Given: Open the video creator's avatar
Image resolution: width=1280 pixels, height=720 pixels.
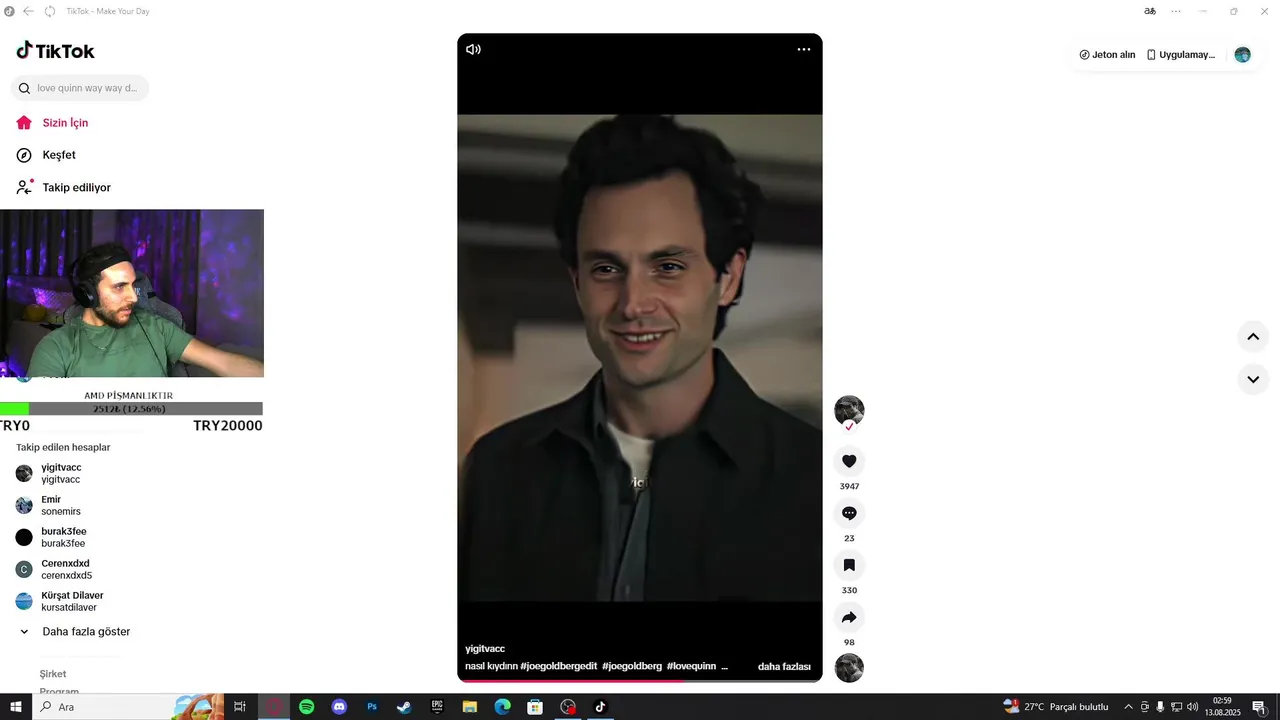Looking at the screenshot, I should click(x=849, y=410).
